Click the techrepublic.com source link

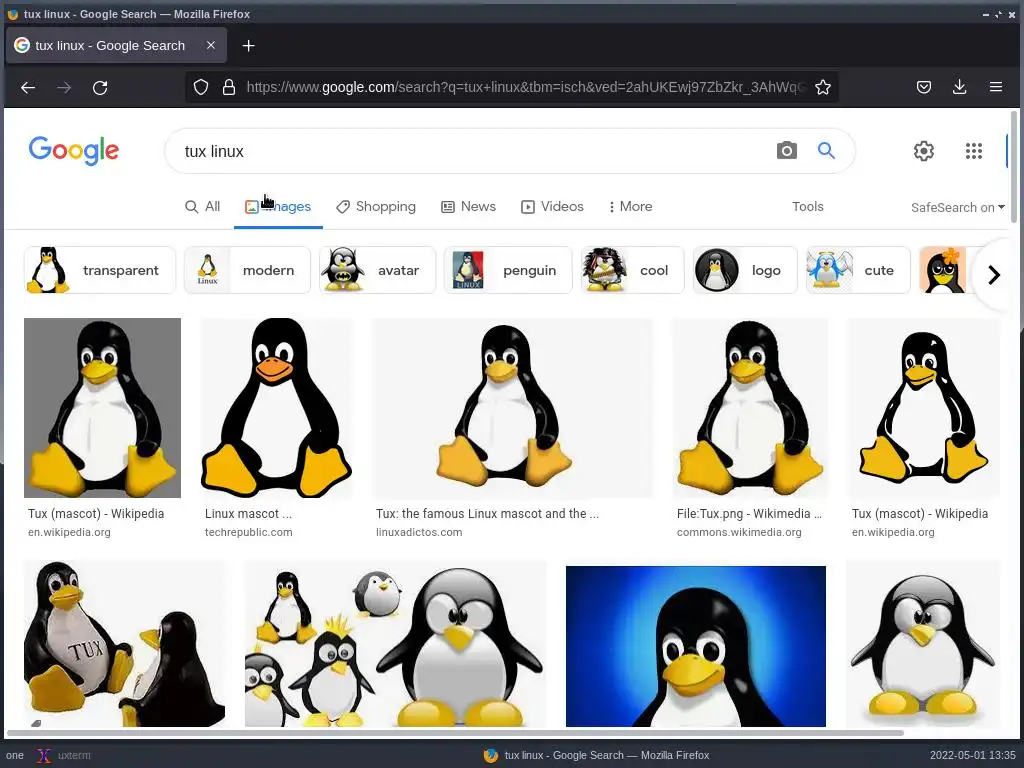point(249,532)
